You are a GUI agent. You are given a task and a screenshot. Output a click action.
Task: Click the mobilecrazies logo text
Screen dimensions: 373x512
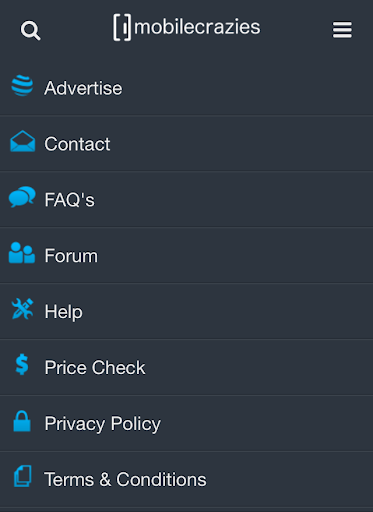click(197, 27)
